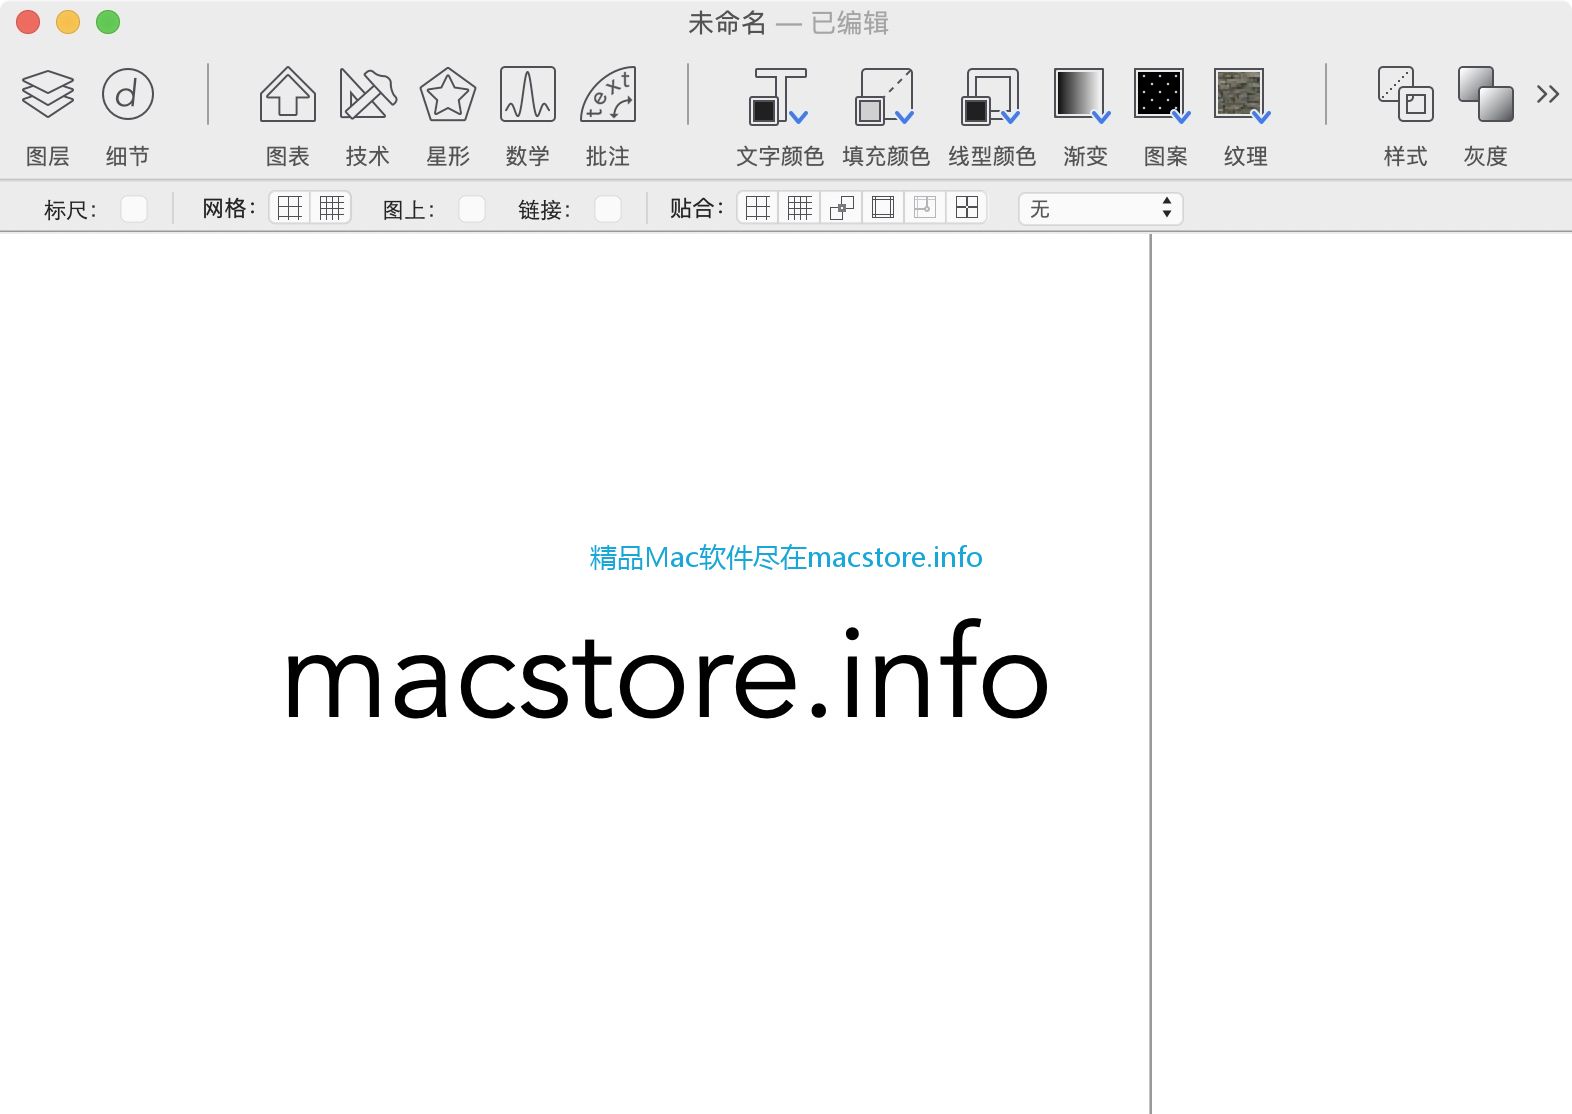This screenshot has height=1114, width=1572.
Task: Click the 批注 toolbar label
Action: [608, 156]
